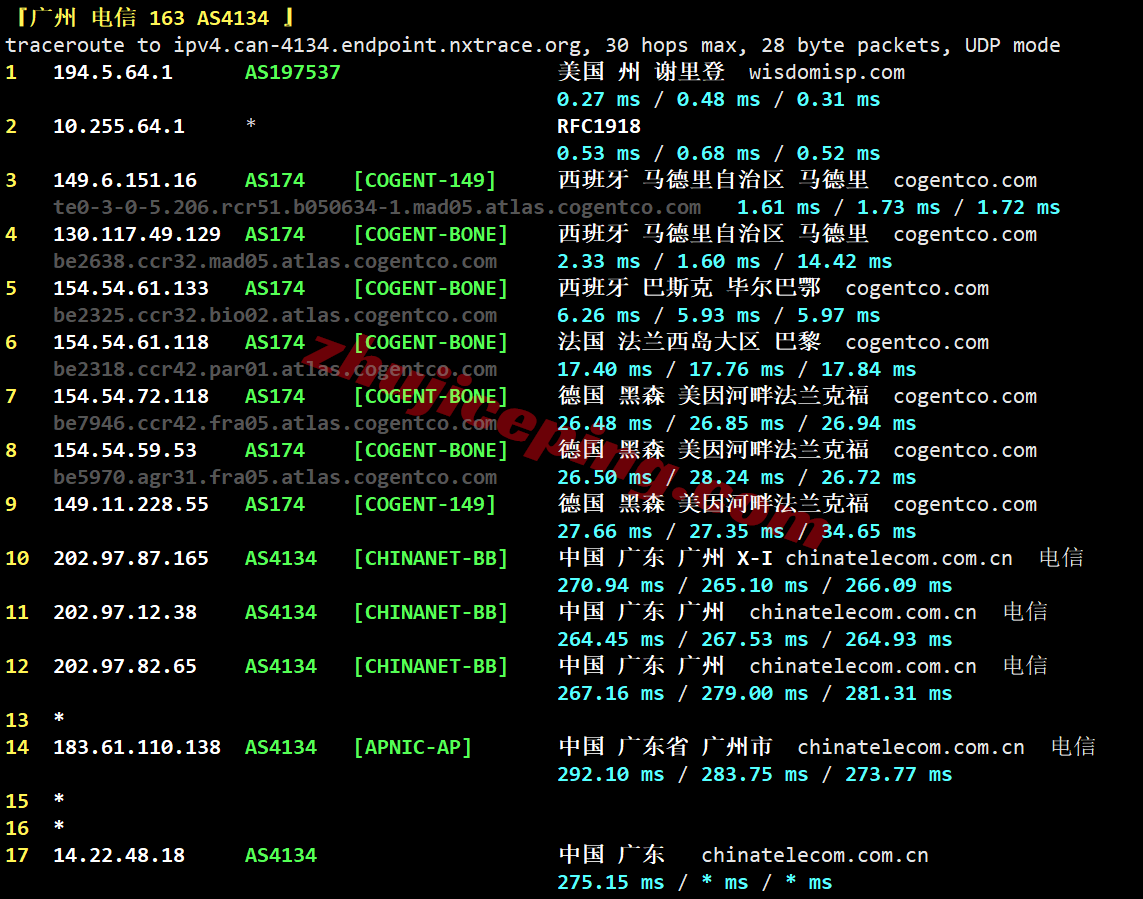Viewport: 1143px width, 899px height.
Task: Click be2318.ccr42.par01.atlas.cogentco.com hostname
Action: point(275,369)
